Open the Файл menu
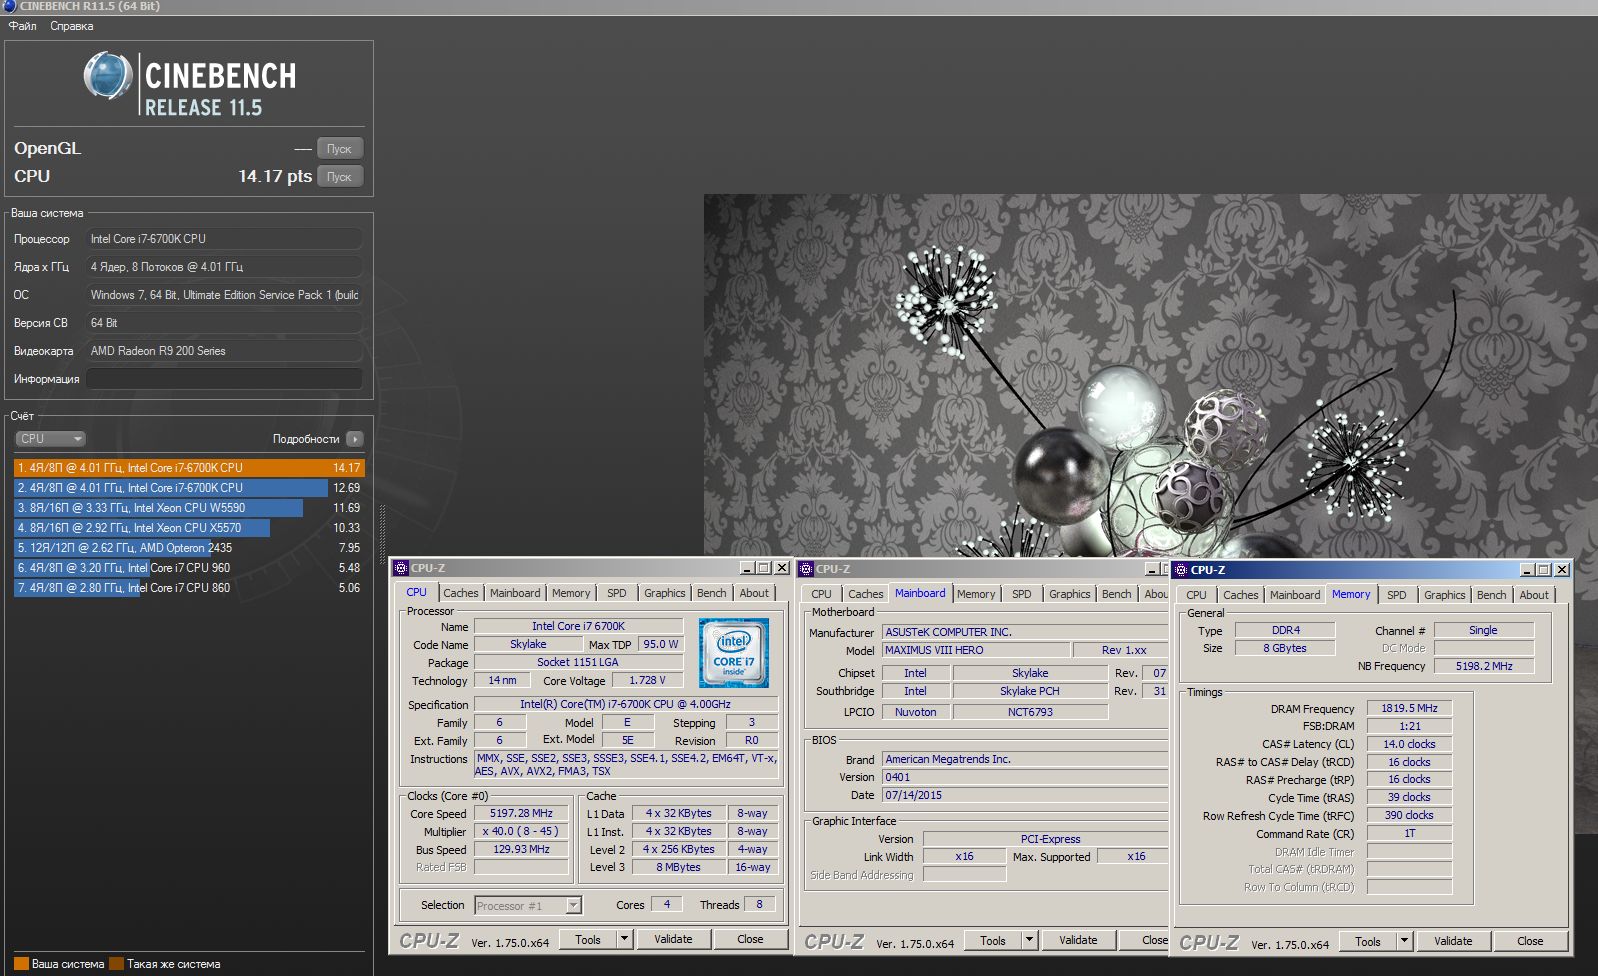 coord(22,26)
